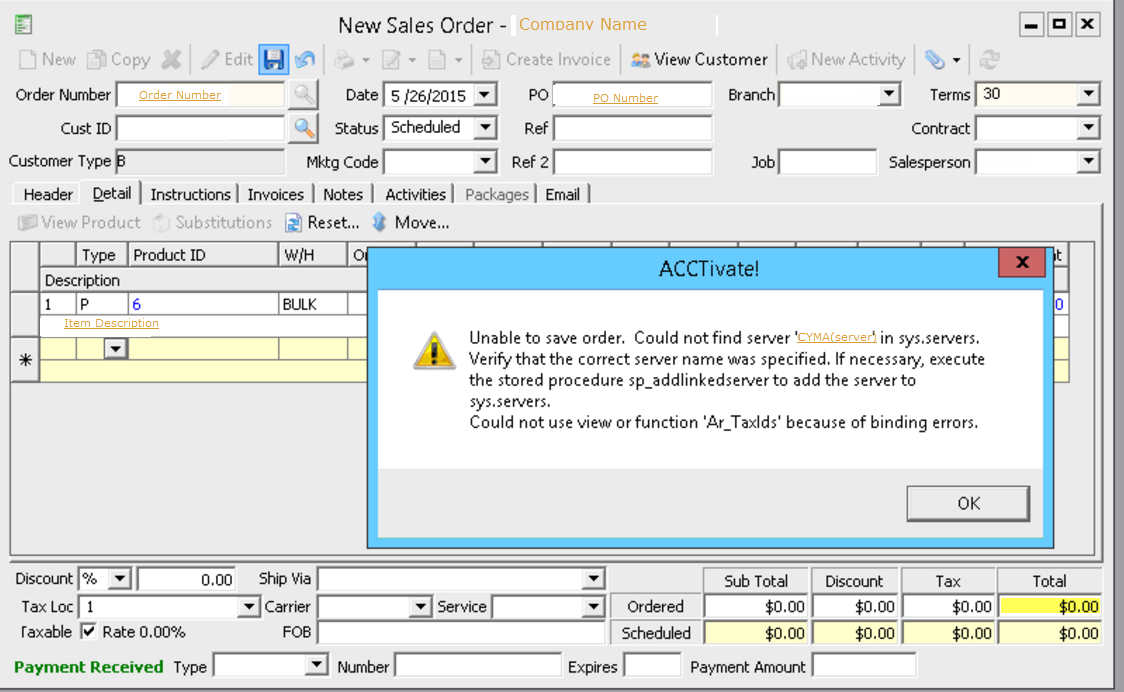Close the ACCTivate! error dialog

coord(1022,262)
